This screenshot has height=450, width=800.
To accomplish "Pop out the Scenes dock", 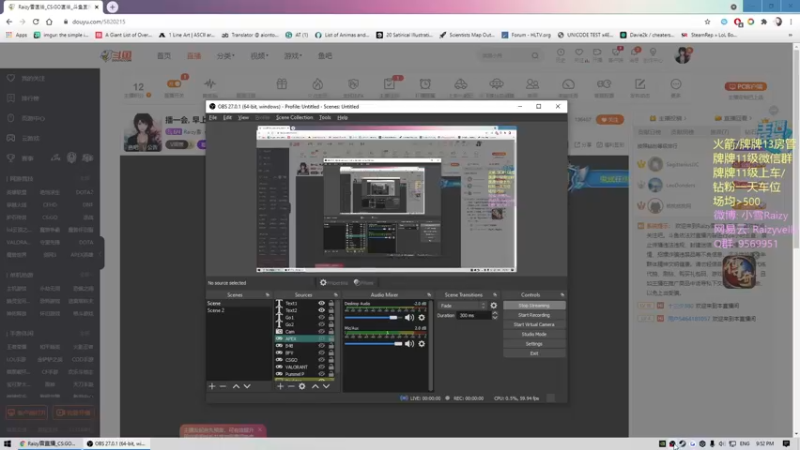I will pos(267,295).
